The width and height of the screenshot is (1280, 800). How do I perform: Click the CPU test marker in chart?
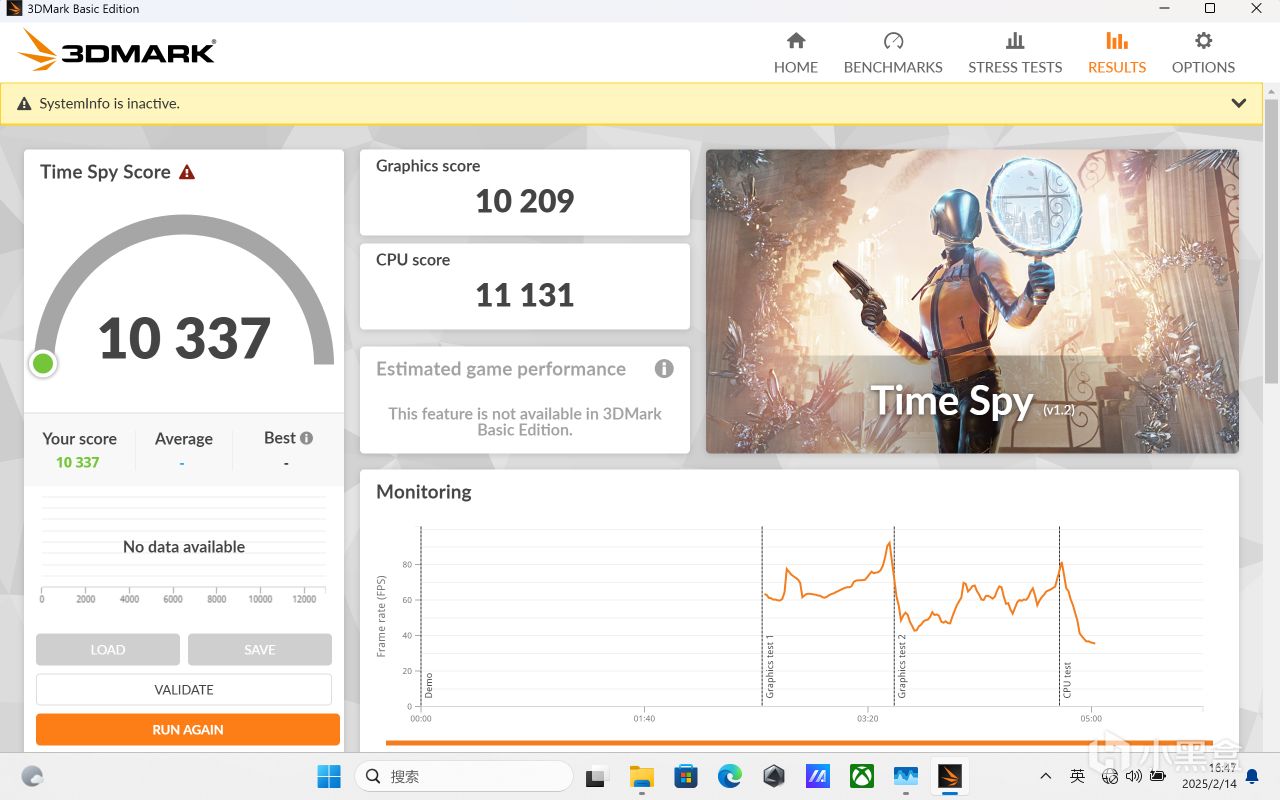[1067, 680]
